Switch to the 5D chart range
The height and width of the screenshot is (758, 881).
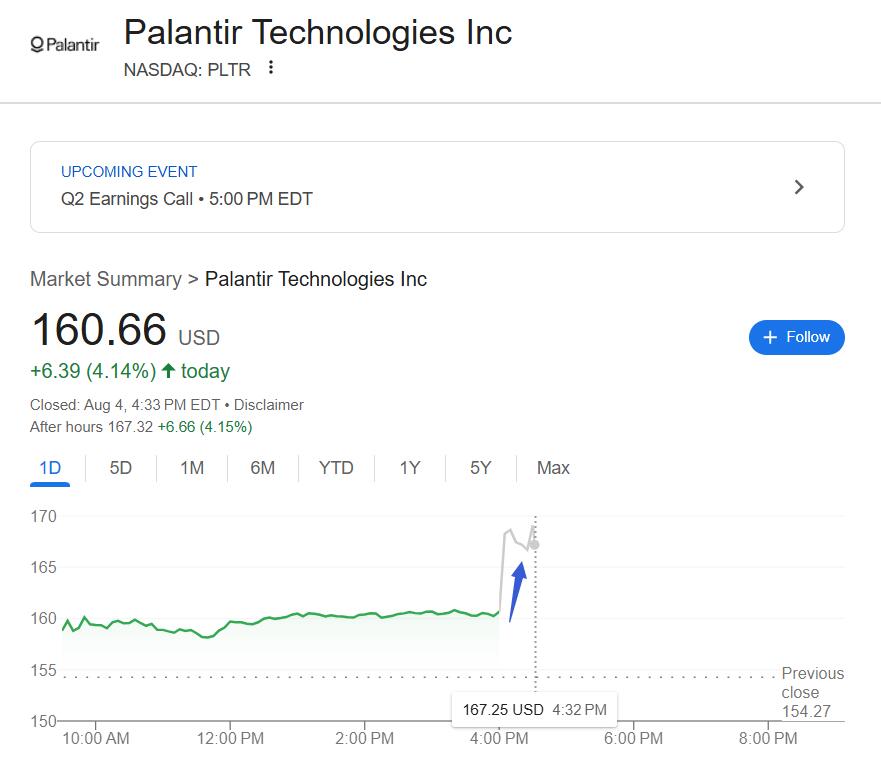tap(121, 468)
